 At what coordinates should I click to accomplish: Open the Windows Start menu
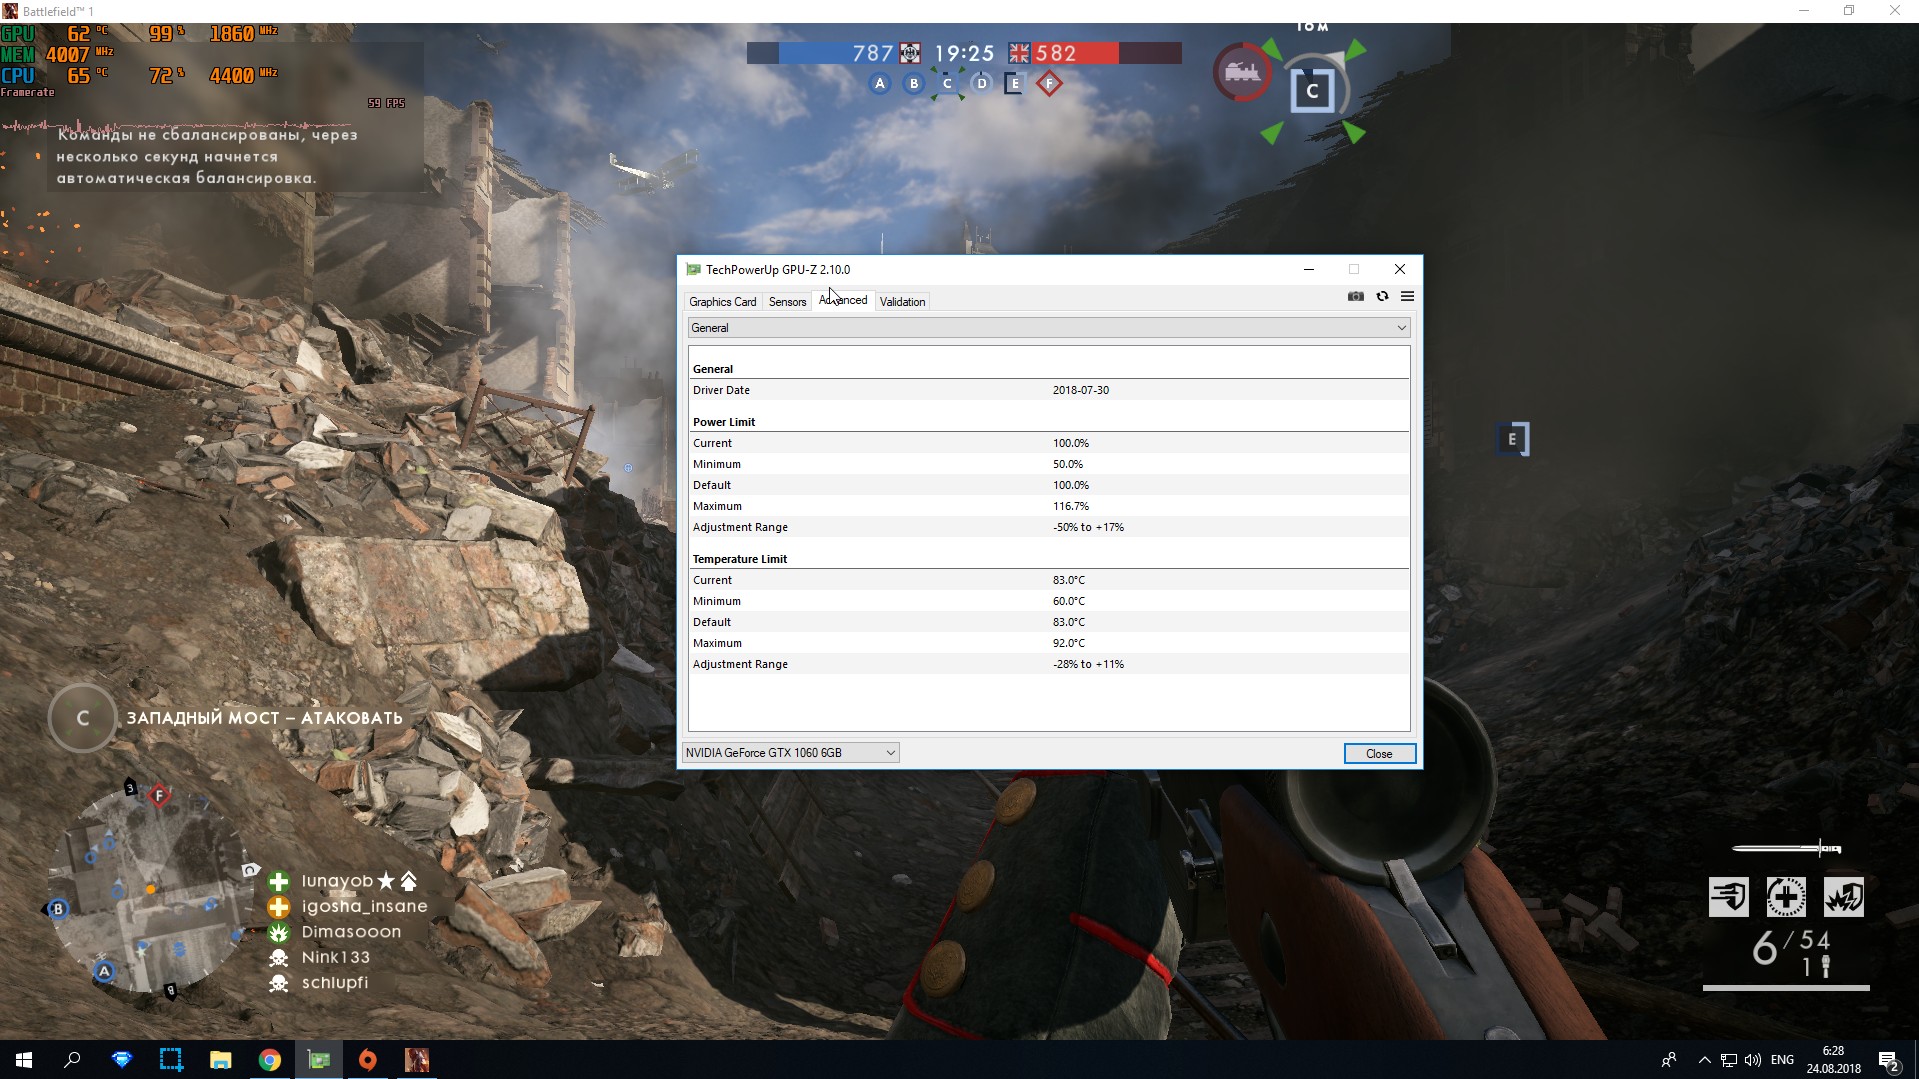[24, 1060]
